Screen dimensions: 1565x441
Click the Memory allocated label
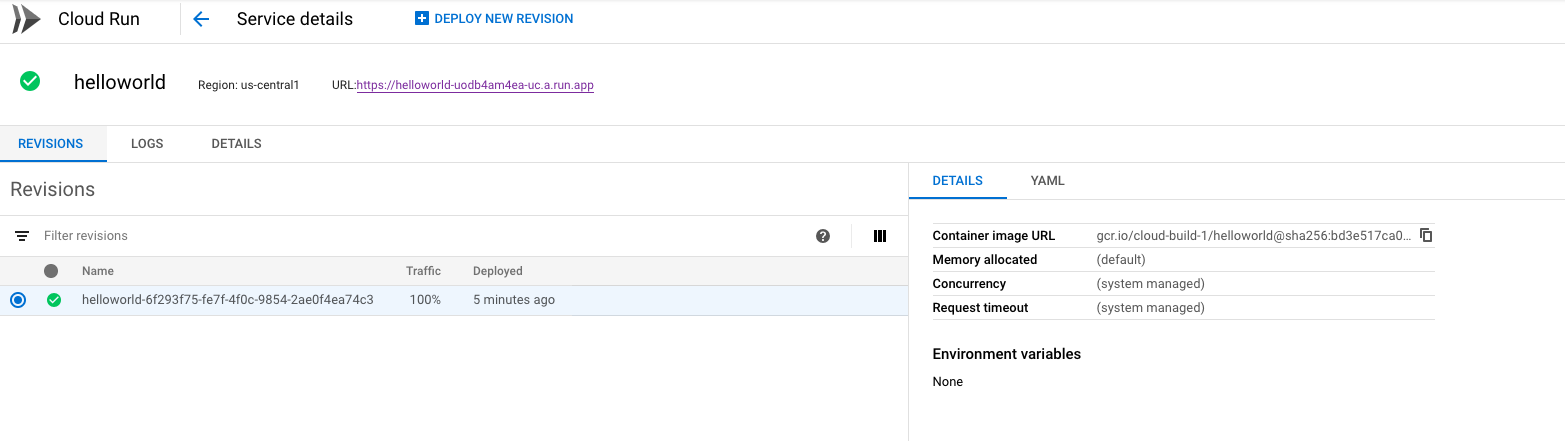coord(985,260)
